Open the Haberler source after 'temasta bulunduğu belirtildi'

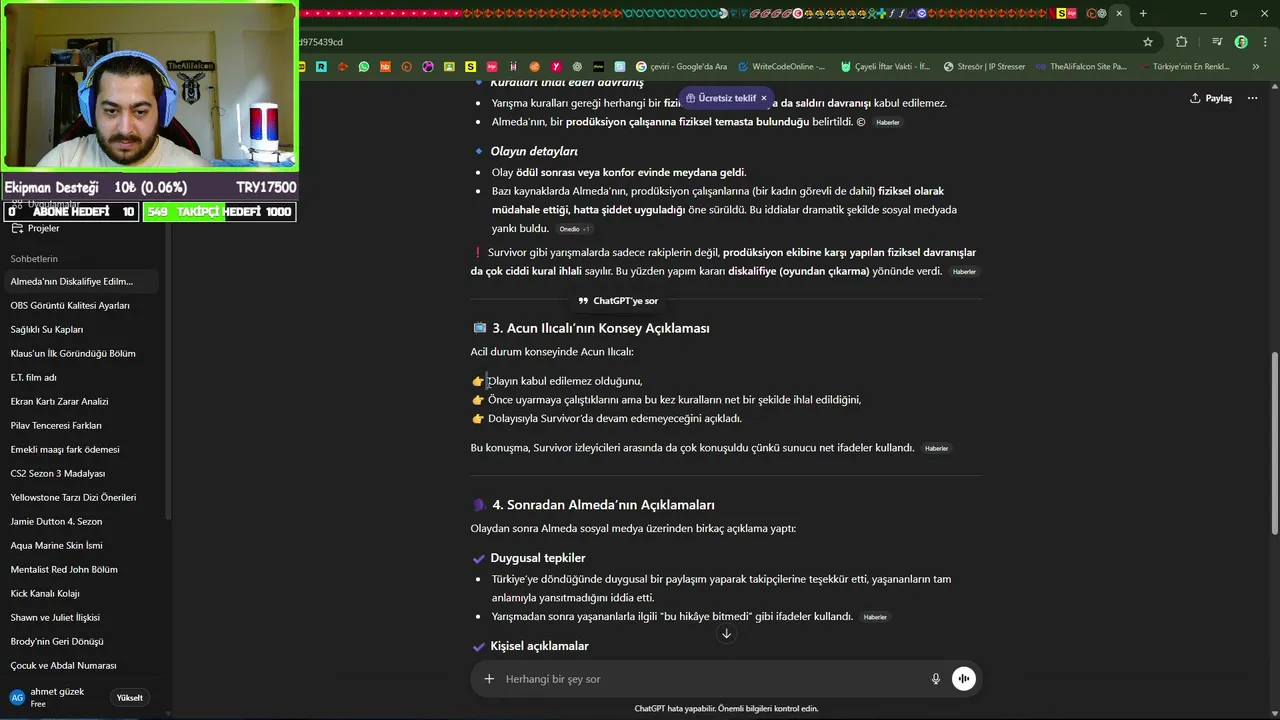(888, 122)
